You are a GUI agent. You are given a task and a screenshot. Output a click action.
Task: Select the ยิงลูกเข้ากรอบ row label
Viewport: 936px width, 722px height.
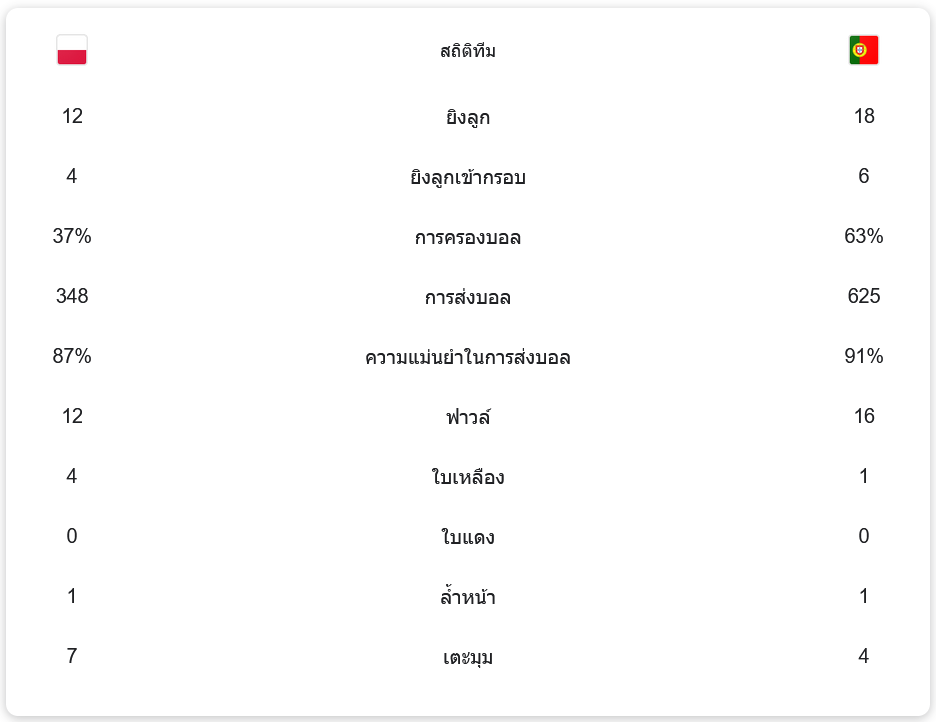pos(468,178)
